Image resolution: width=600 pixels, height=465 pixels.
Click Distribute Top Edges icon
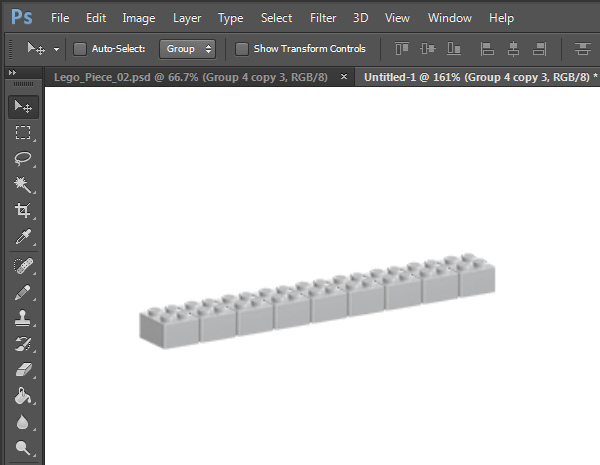click(582, 49)
